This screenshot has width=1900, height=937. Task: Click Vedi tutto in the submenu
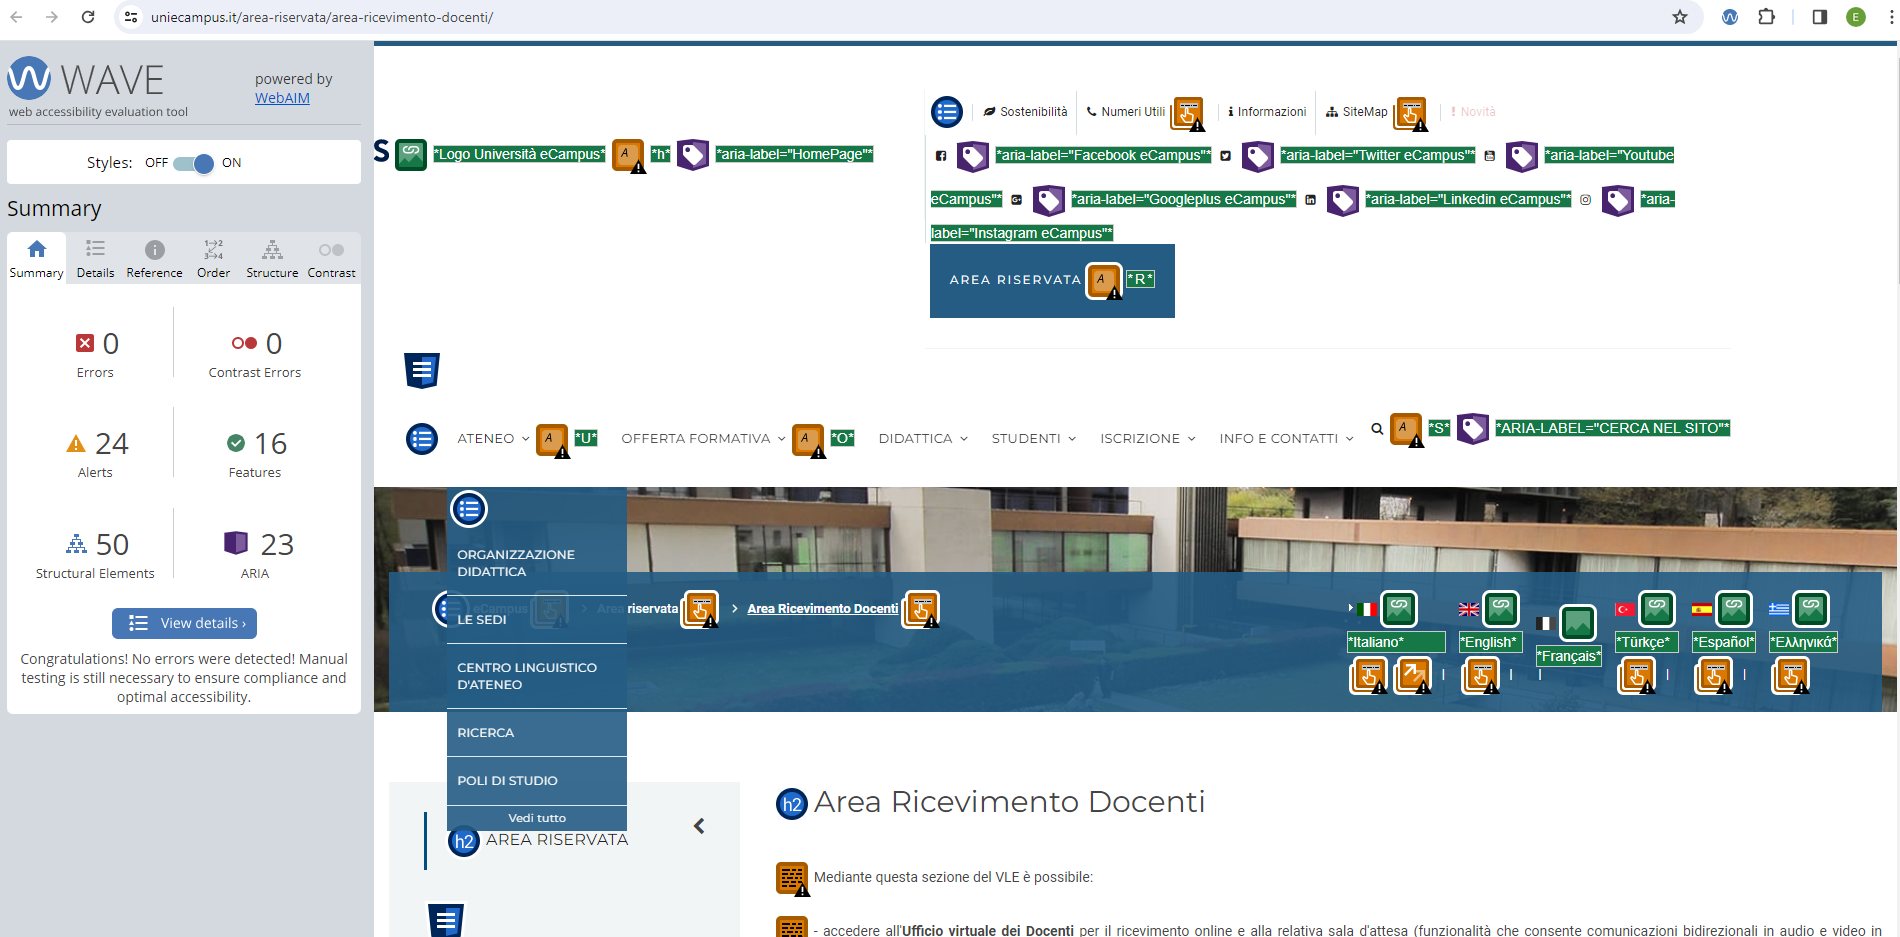coord(537,818)
